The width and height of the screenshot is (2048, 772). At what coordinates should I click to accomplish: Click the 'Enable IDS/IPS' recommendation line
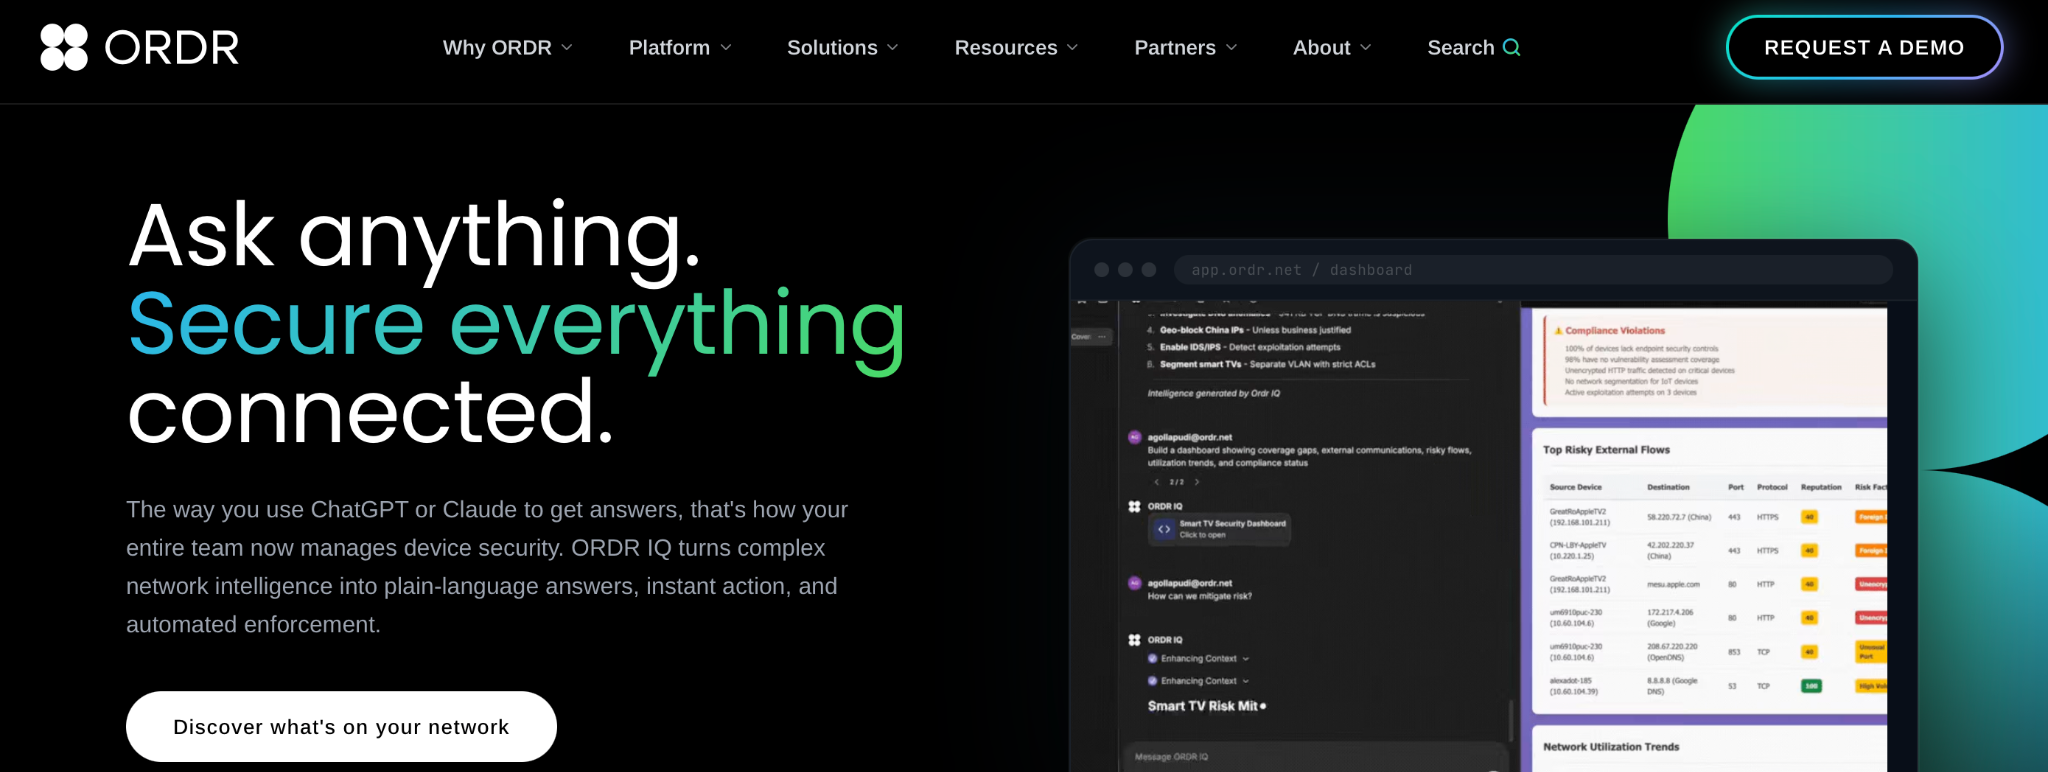coord(1243,347)
